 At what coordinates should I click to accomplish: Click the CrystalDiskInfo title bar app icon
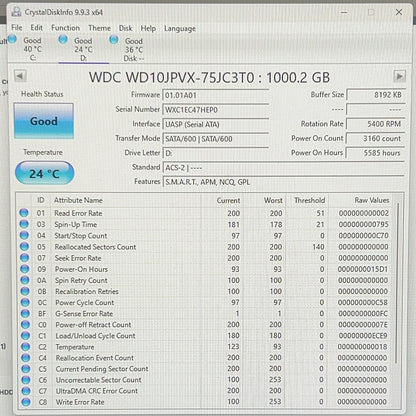tap(16, 11)
